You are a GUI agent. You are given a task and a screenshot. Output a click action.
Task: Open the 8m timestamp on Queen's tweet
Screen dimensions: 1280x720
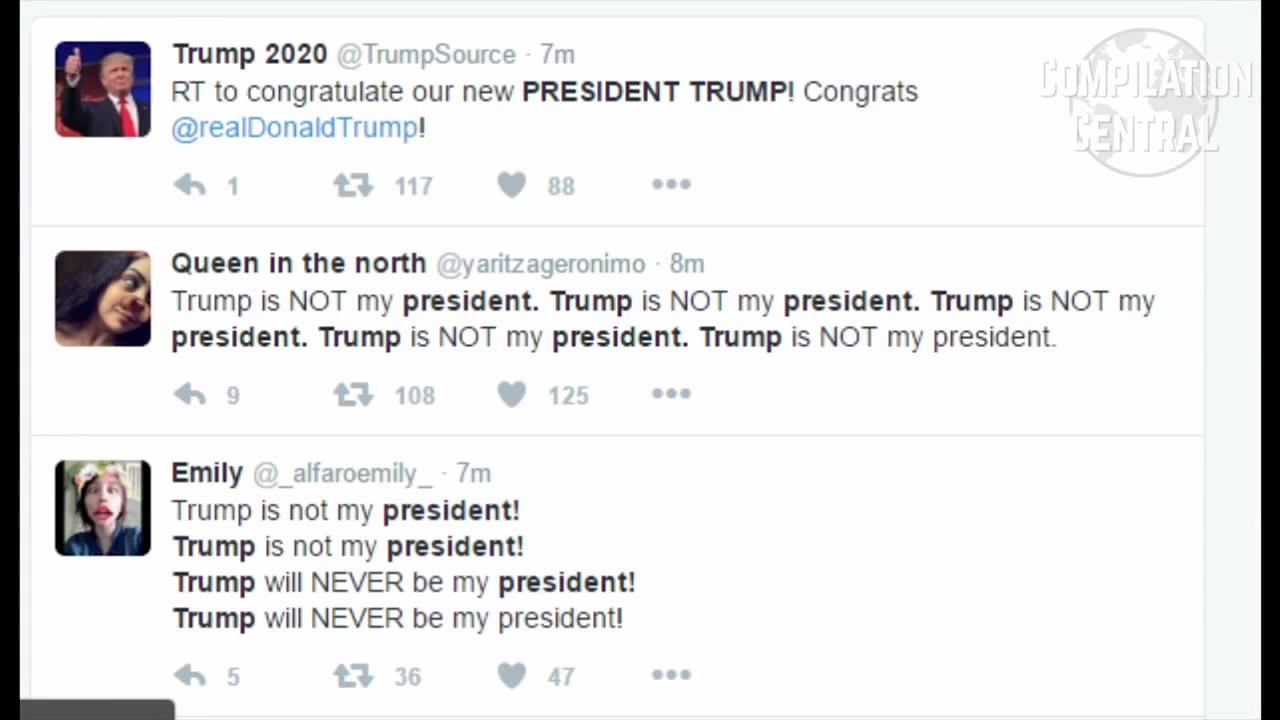(x=687, y=264)
